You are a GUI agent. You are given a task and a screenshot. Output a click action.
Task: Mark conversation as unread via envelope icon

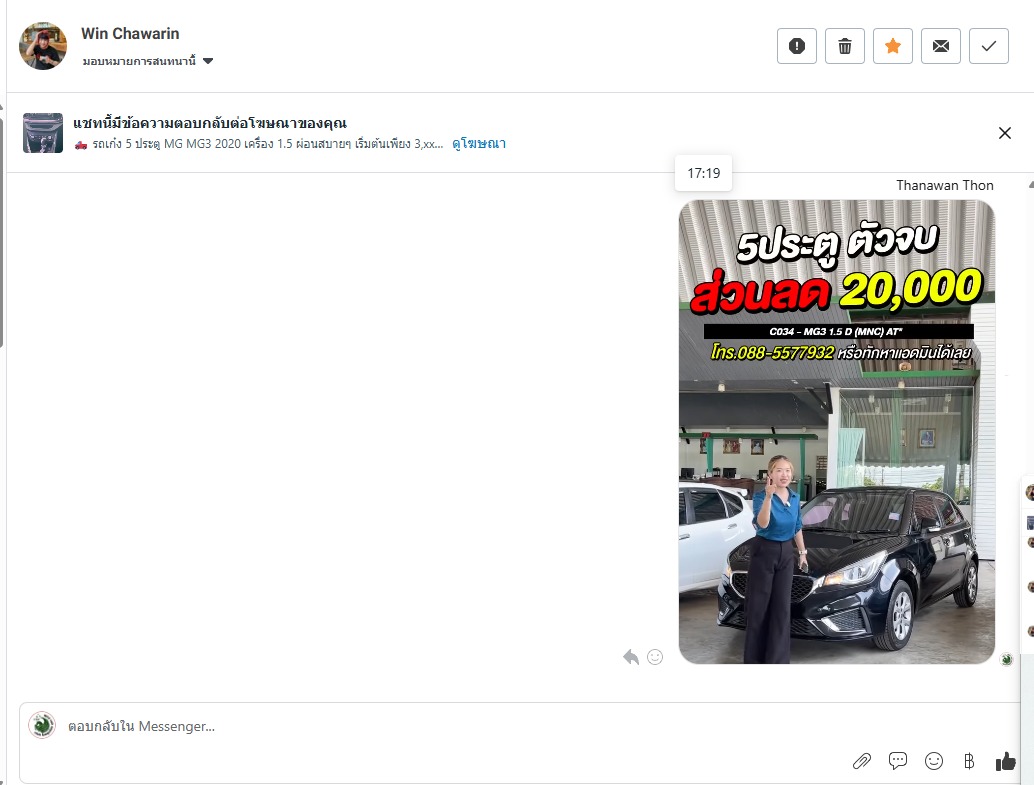tap(941, 46)
